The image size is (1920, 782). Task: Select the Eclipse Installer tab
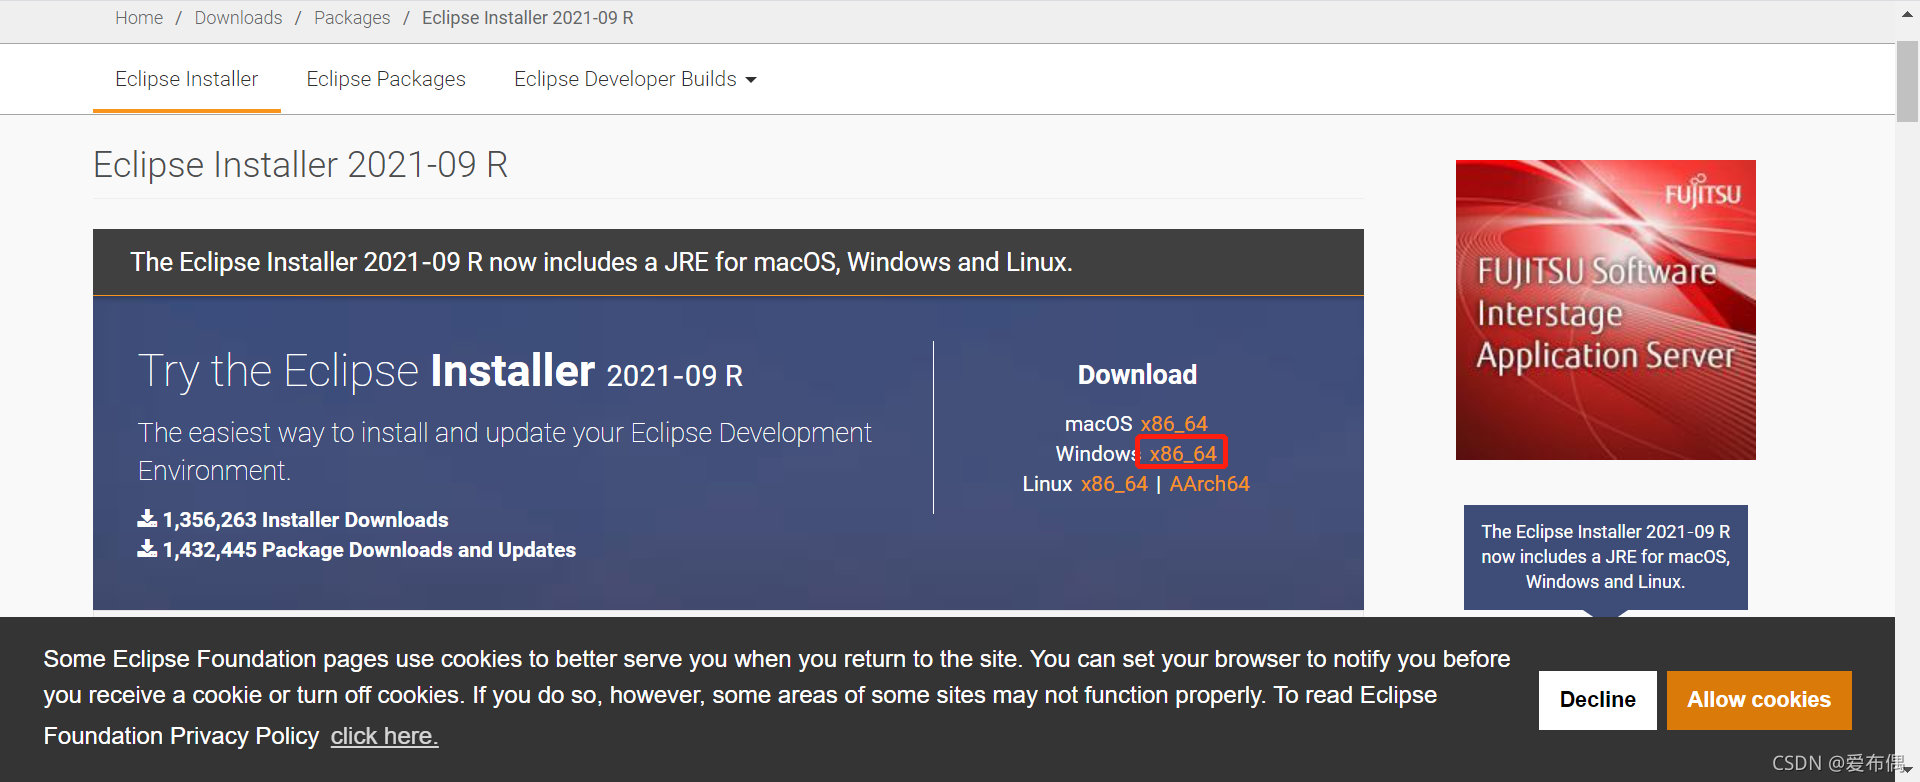[187, 79]
